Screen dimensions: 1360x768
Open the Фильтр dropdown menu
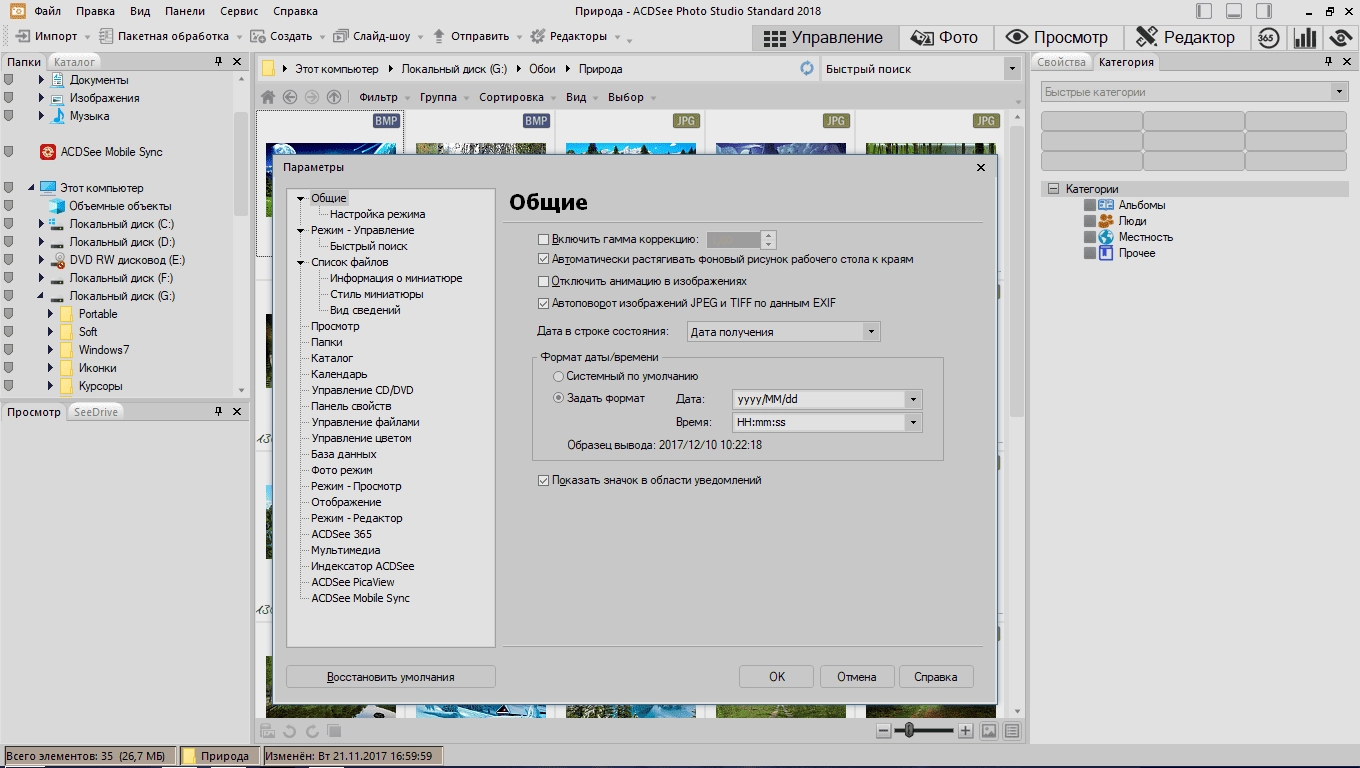(x=383, y=97)
